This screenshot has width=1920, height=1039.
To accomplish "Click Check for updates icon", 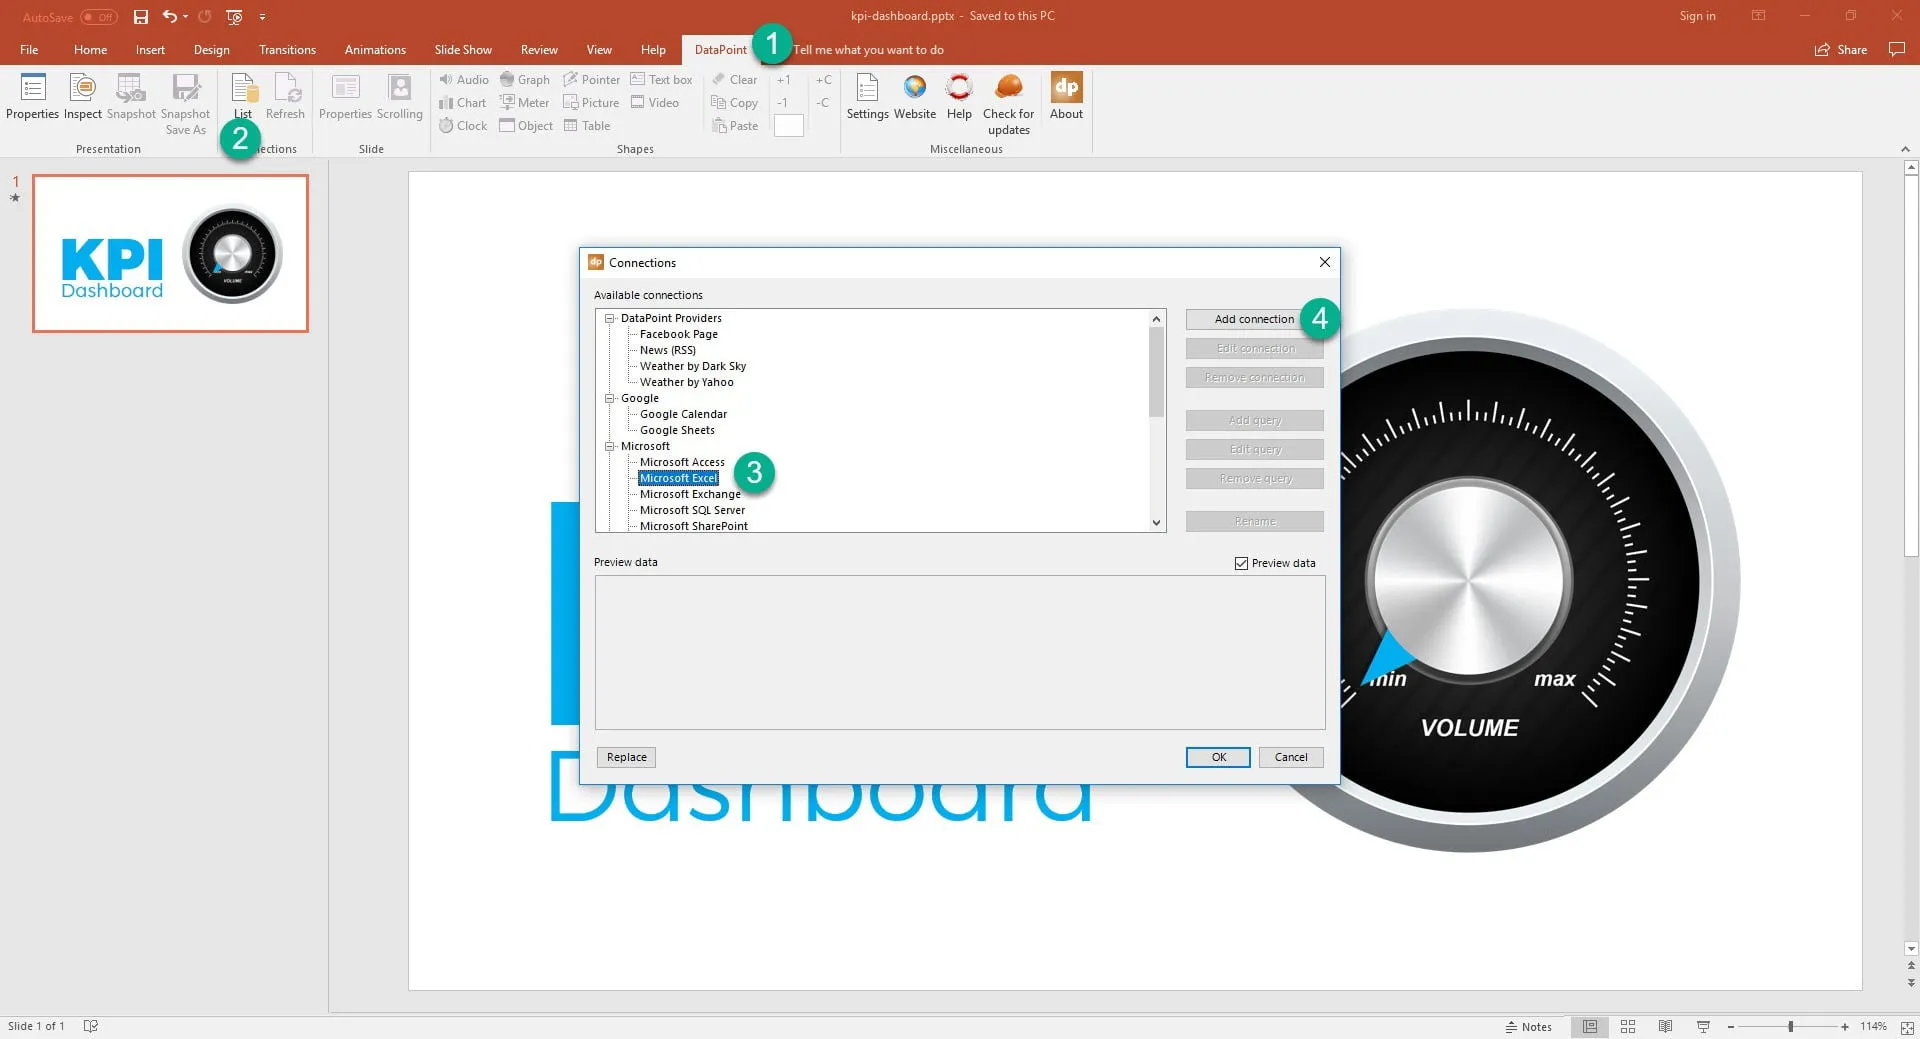I will pos(1008,89).
